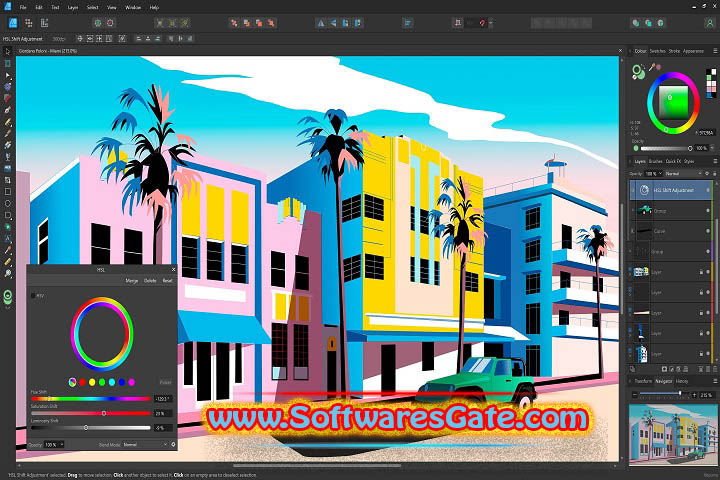
Task: Click the hex colour value field
Action: (707, 133)
